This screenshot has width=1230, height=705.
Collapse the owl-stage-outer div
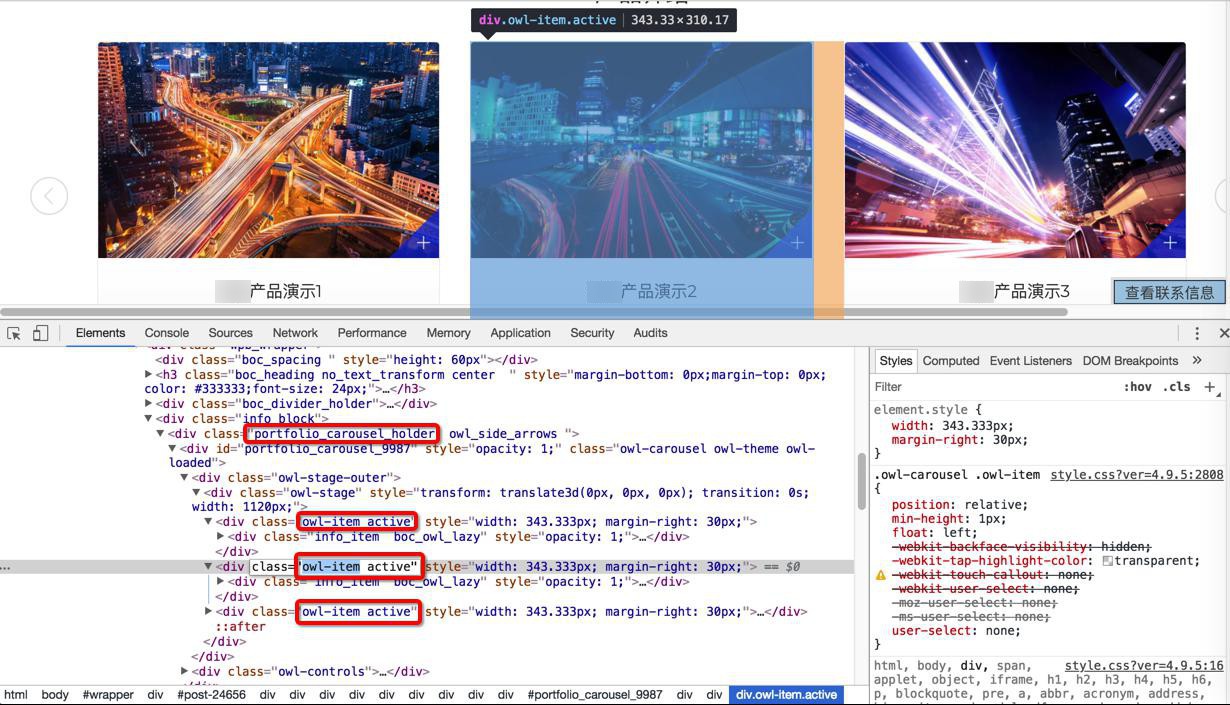[x=184, y=478]
